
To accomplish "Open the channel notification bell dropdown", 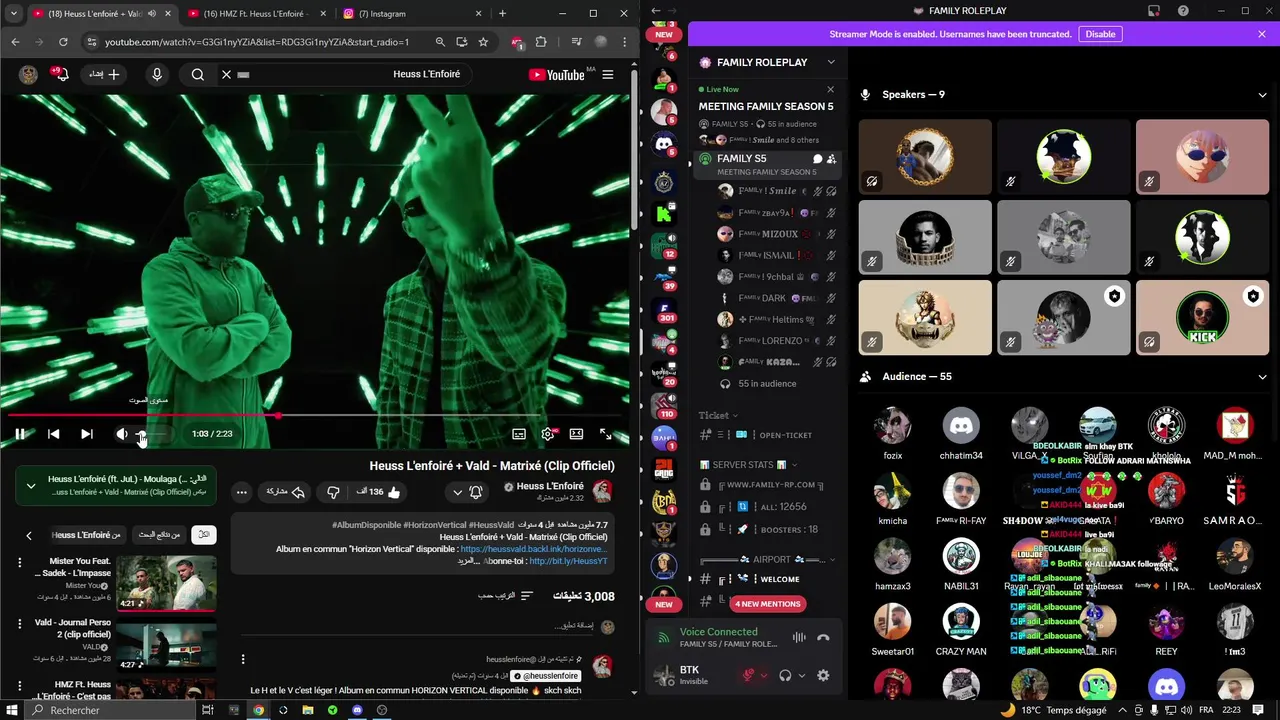I will coord(467,492).
